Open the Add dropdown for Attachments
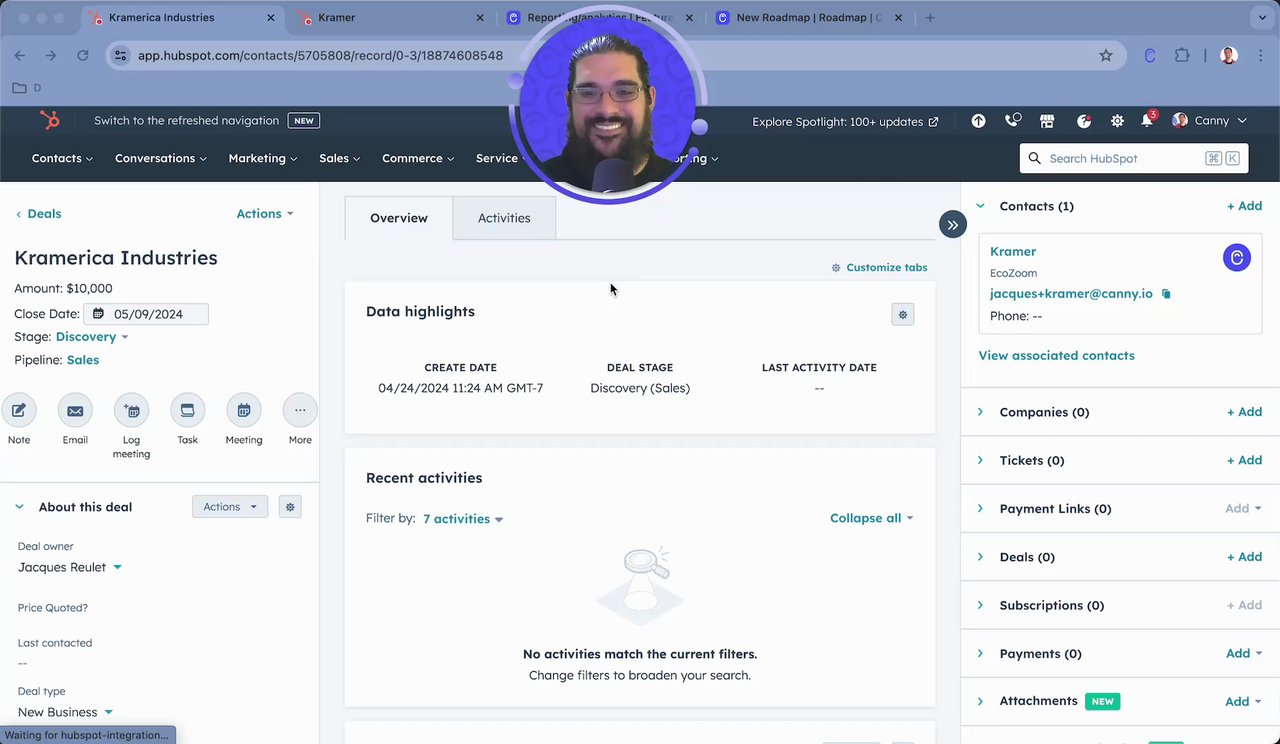 pos(1244,702)
